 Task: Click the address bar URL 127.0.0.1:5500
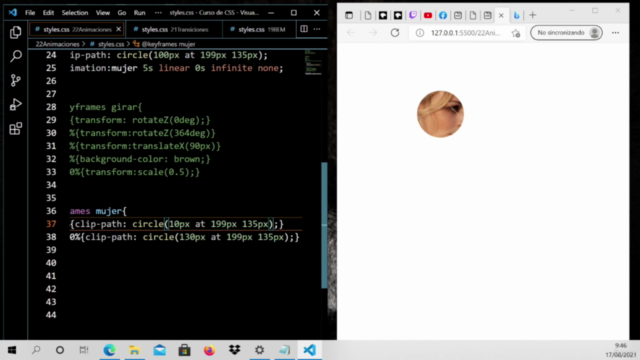(465, 33)
